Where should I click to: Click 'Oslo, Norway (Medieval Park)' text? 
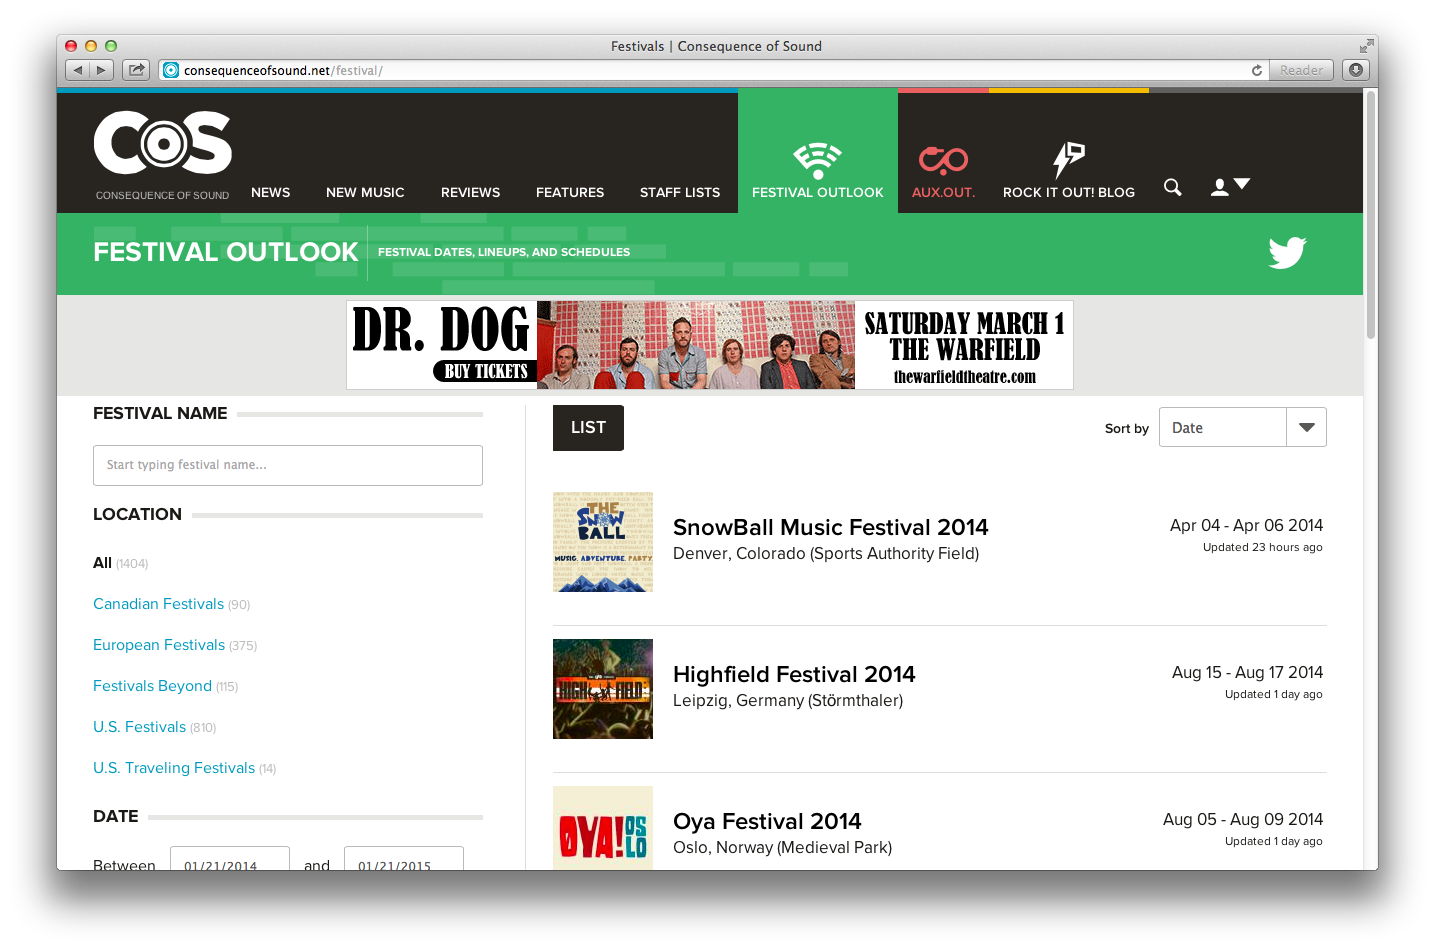tap(782, 847)
